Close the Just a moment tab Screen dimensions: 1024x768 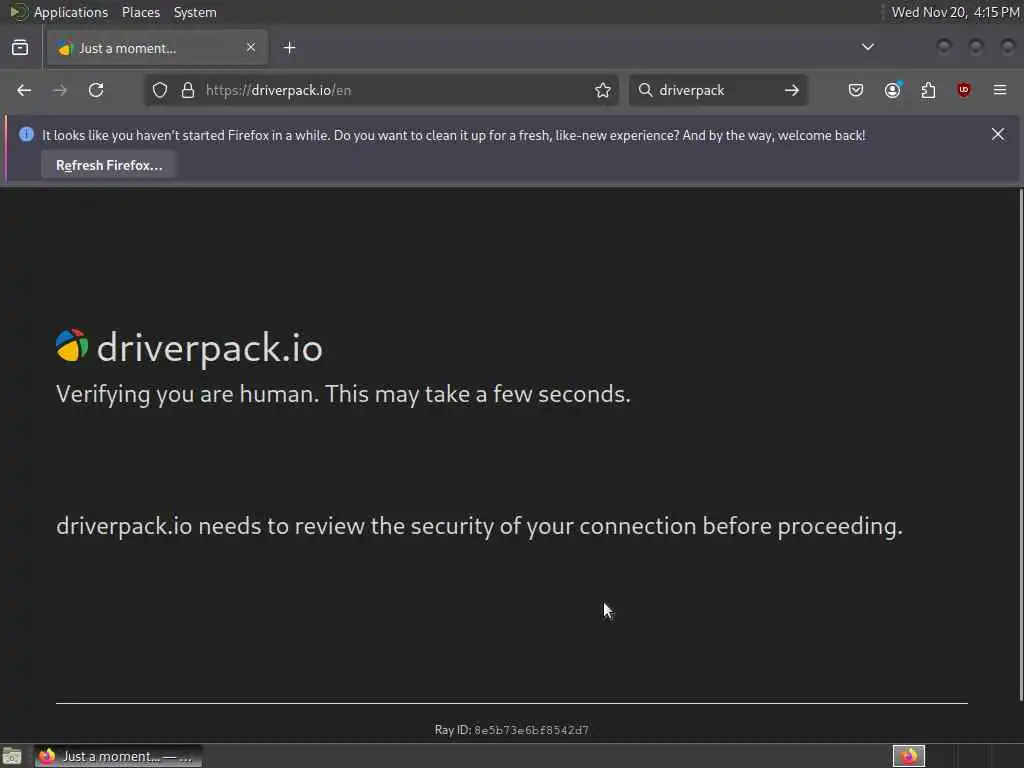(x=251, y=47)
